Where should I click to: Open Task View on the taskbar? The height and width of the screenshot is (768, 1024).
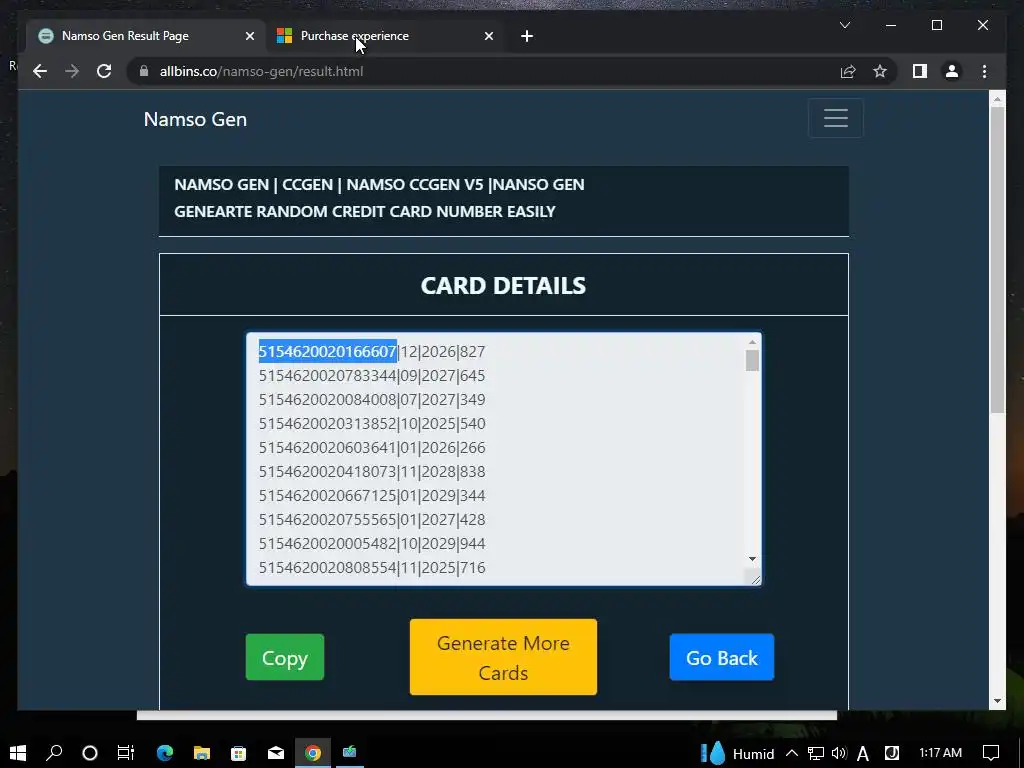tap(125, 753)
